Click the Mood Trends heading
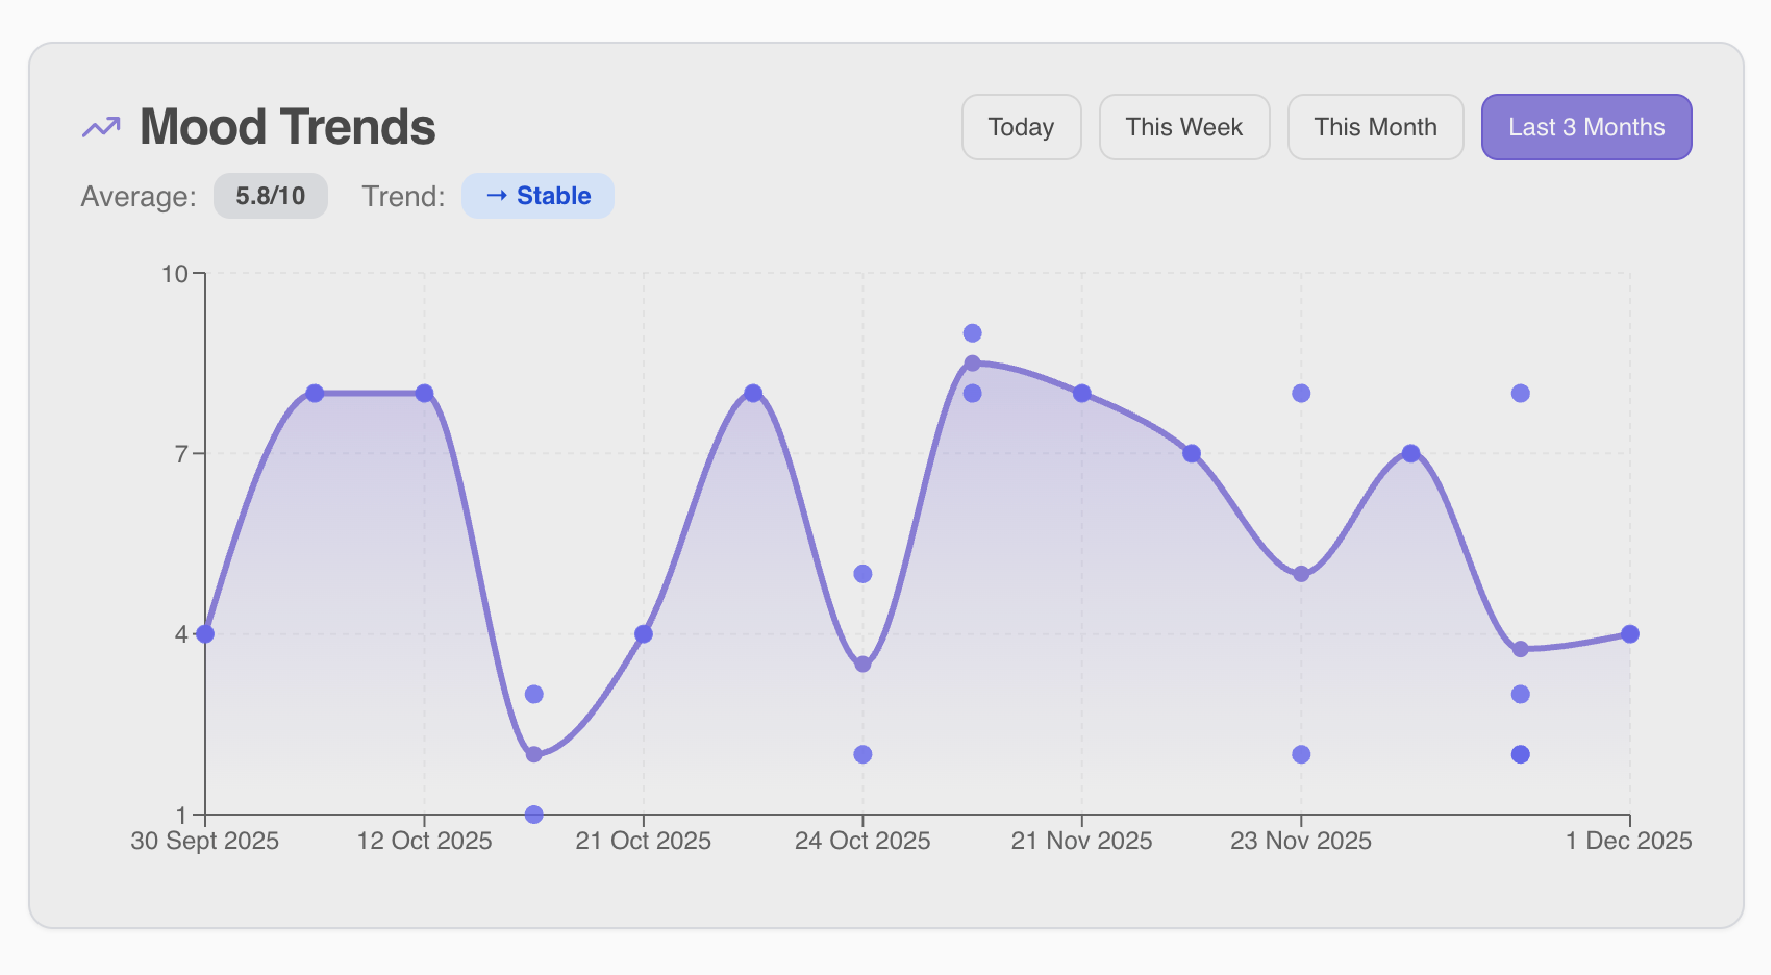This screenshot has width=1771, height=975. (288, 127)
